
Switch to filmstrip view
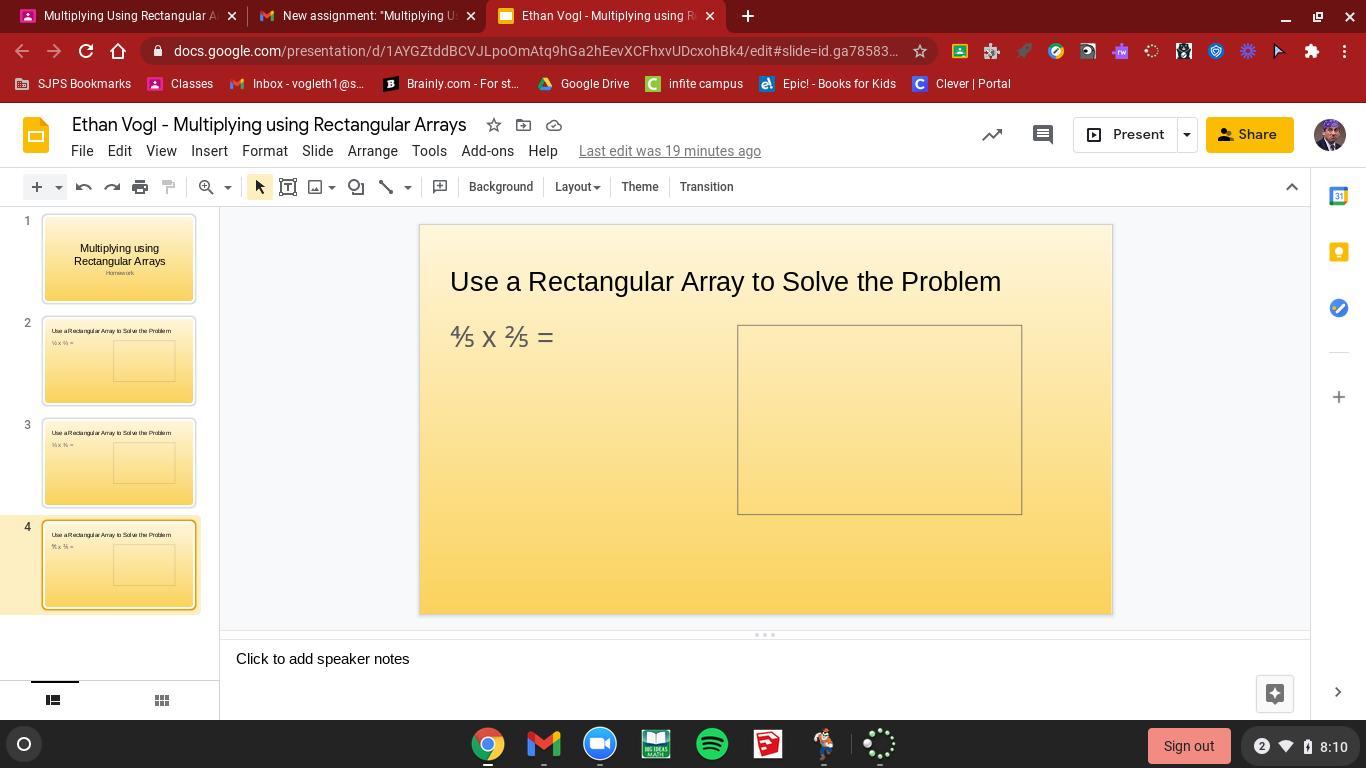(x=53, y=700)
